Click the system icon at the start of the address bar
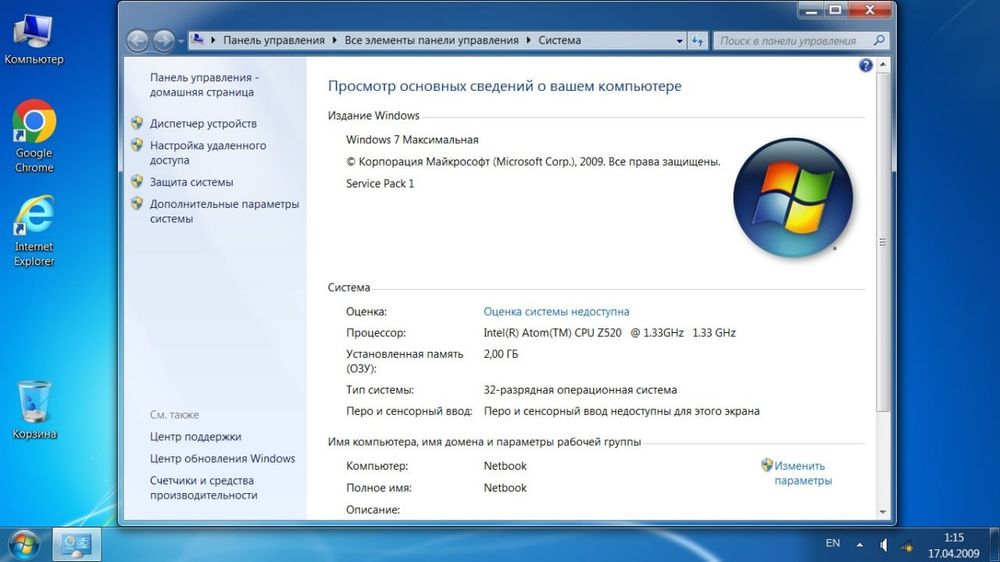 pos(198,40)
